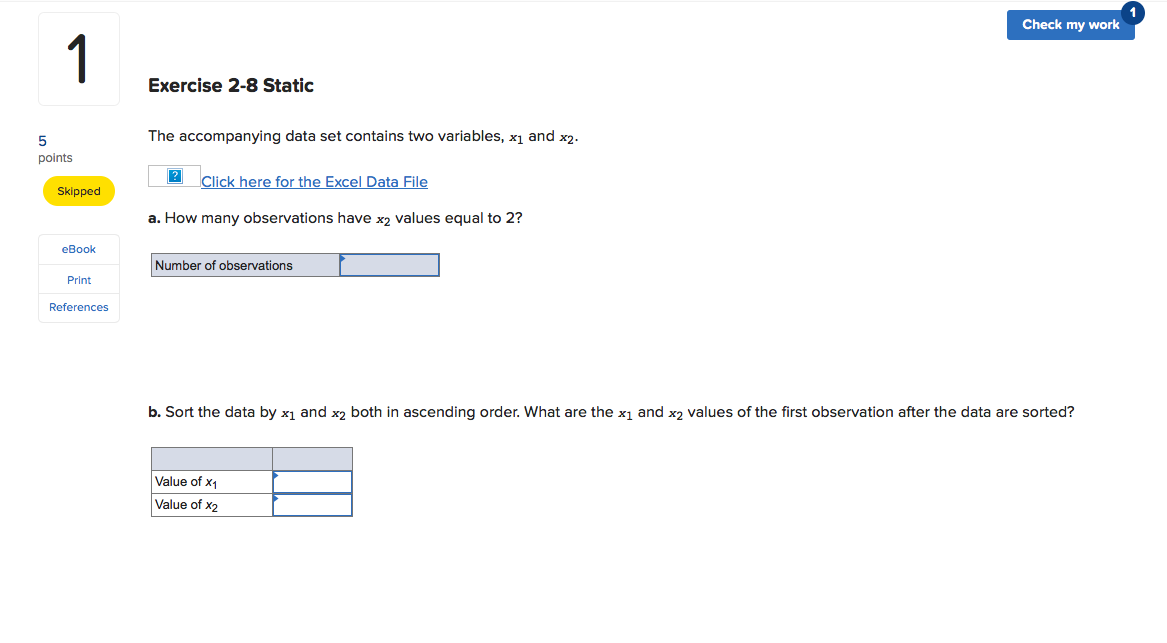Click the Exercise 2-8 Static heading
The image size is (1167, 643).
[x=230, y=85]
